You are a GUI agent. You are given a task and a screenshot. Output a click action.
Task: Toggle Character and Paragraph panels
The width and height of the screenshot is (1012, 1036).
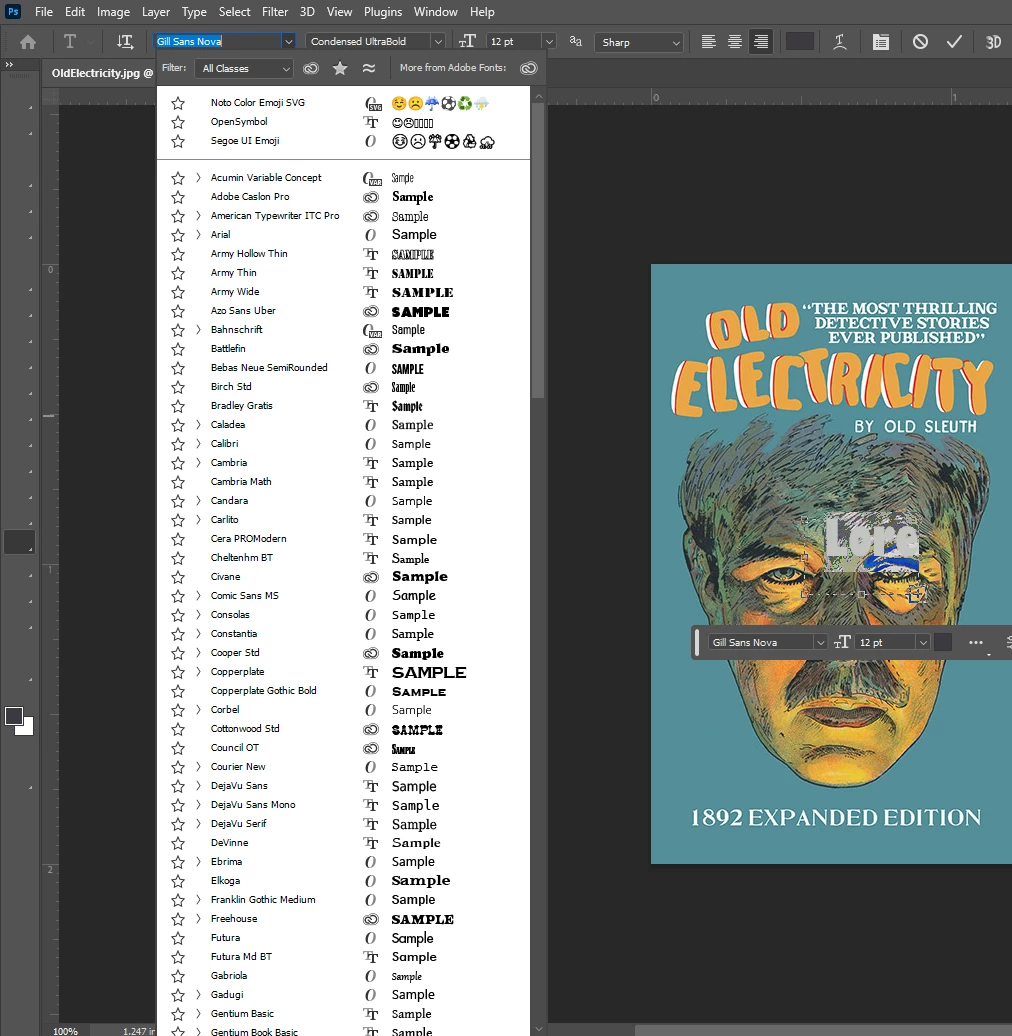tap(881, 42)
